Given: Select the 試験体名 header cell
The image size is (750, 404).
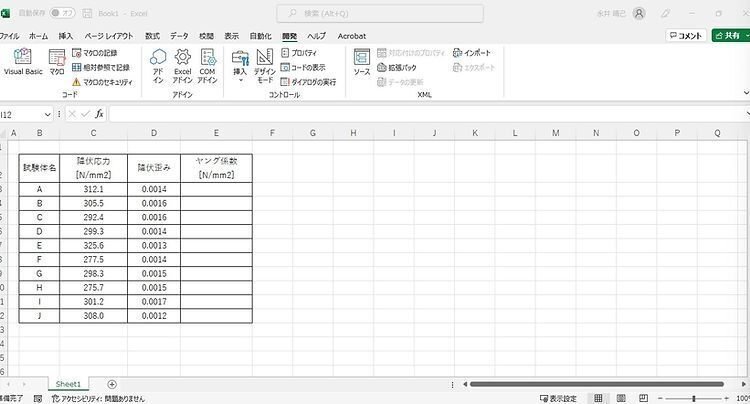Looking at the screenshot, I should (x=39, y=168).
